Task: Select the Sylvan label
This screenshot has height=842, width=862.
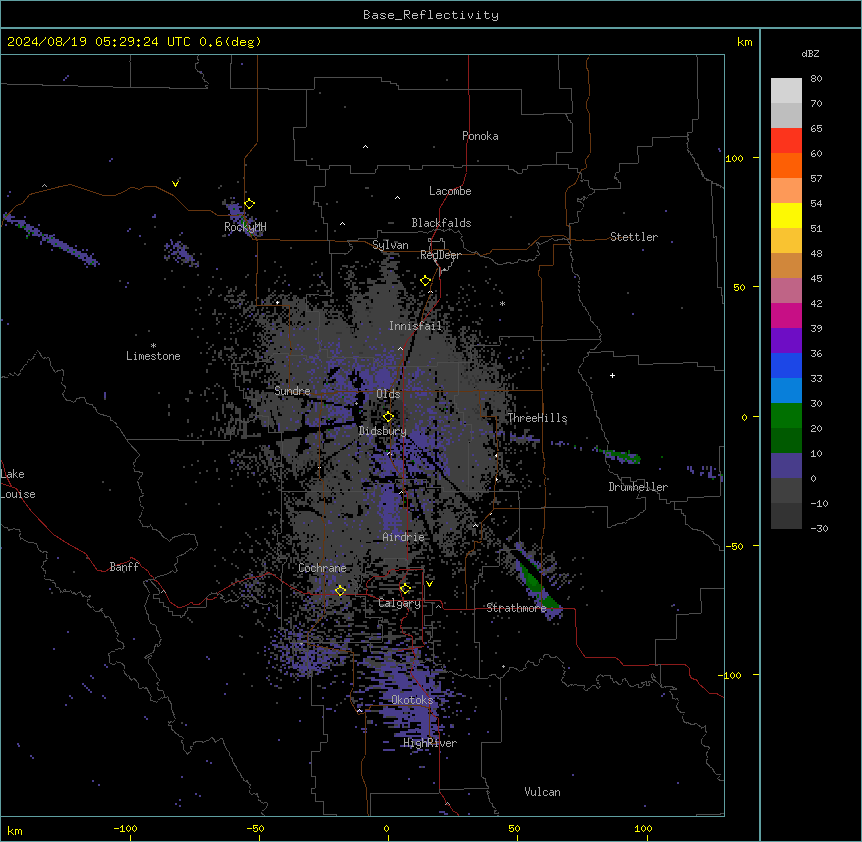Action: click(x=390, y=245)
